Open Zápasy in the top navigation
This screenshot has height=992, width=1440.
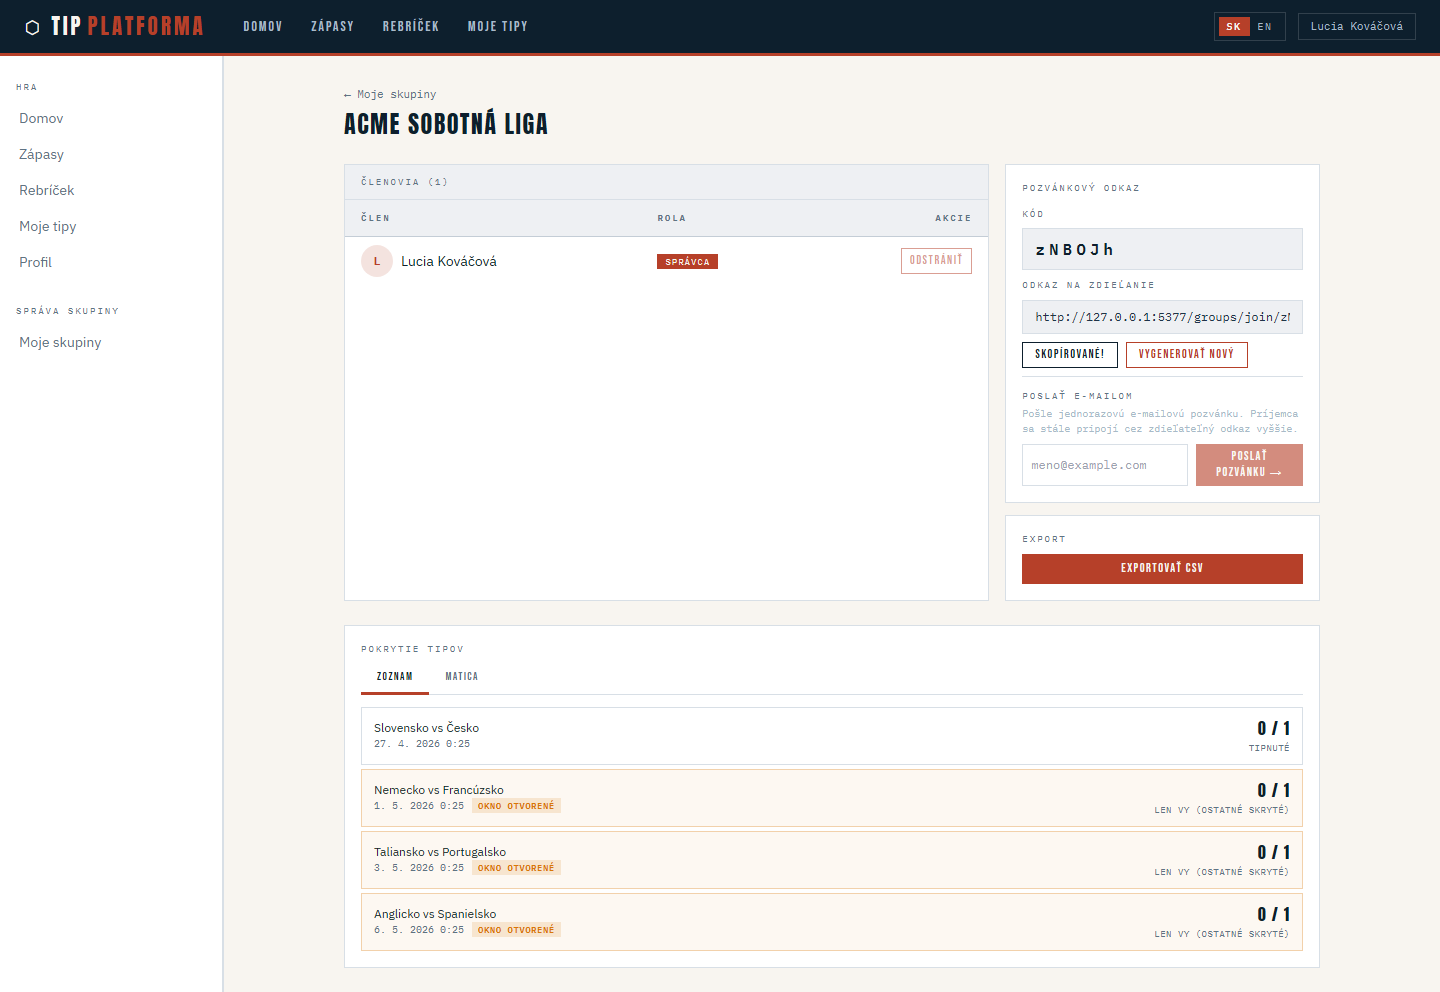(x=332, y=27)
